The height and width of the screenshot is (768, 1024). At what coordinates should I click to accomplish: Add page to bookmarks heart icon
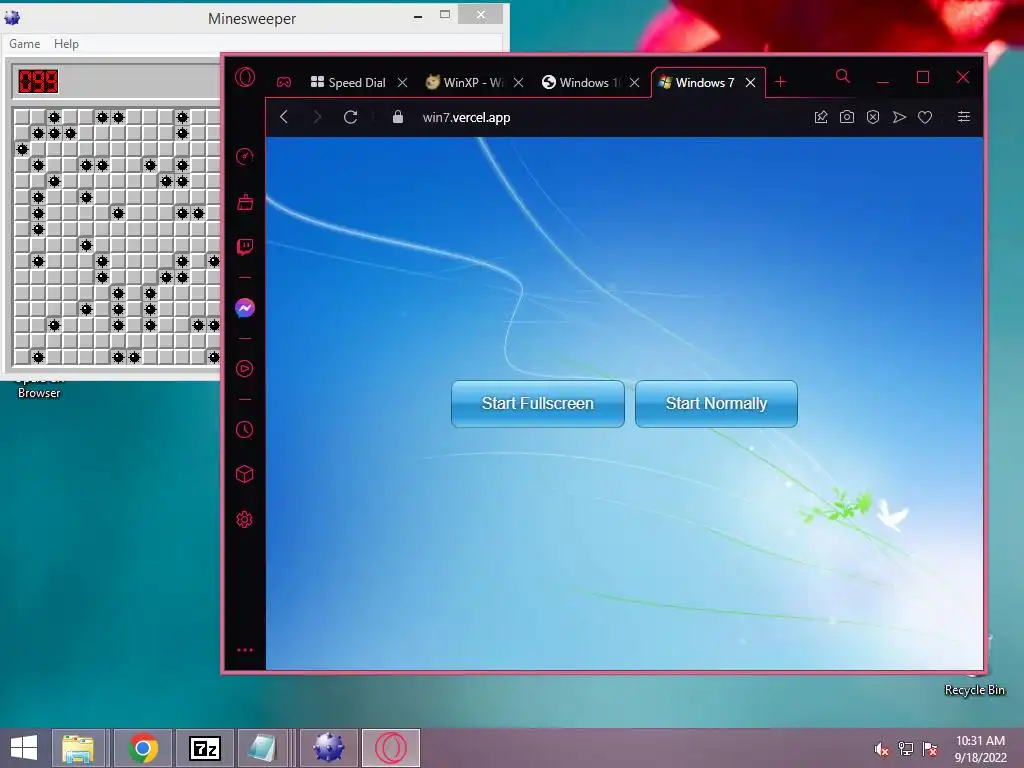pos(925,117)
